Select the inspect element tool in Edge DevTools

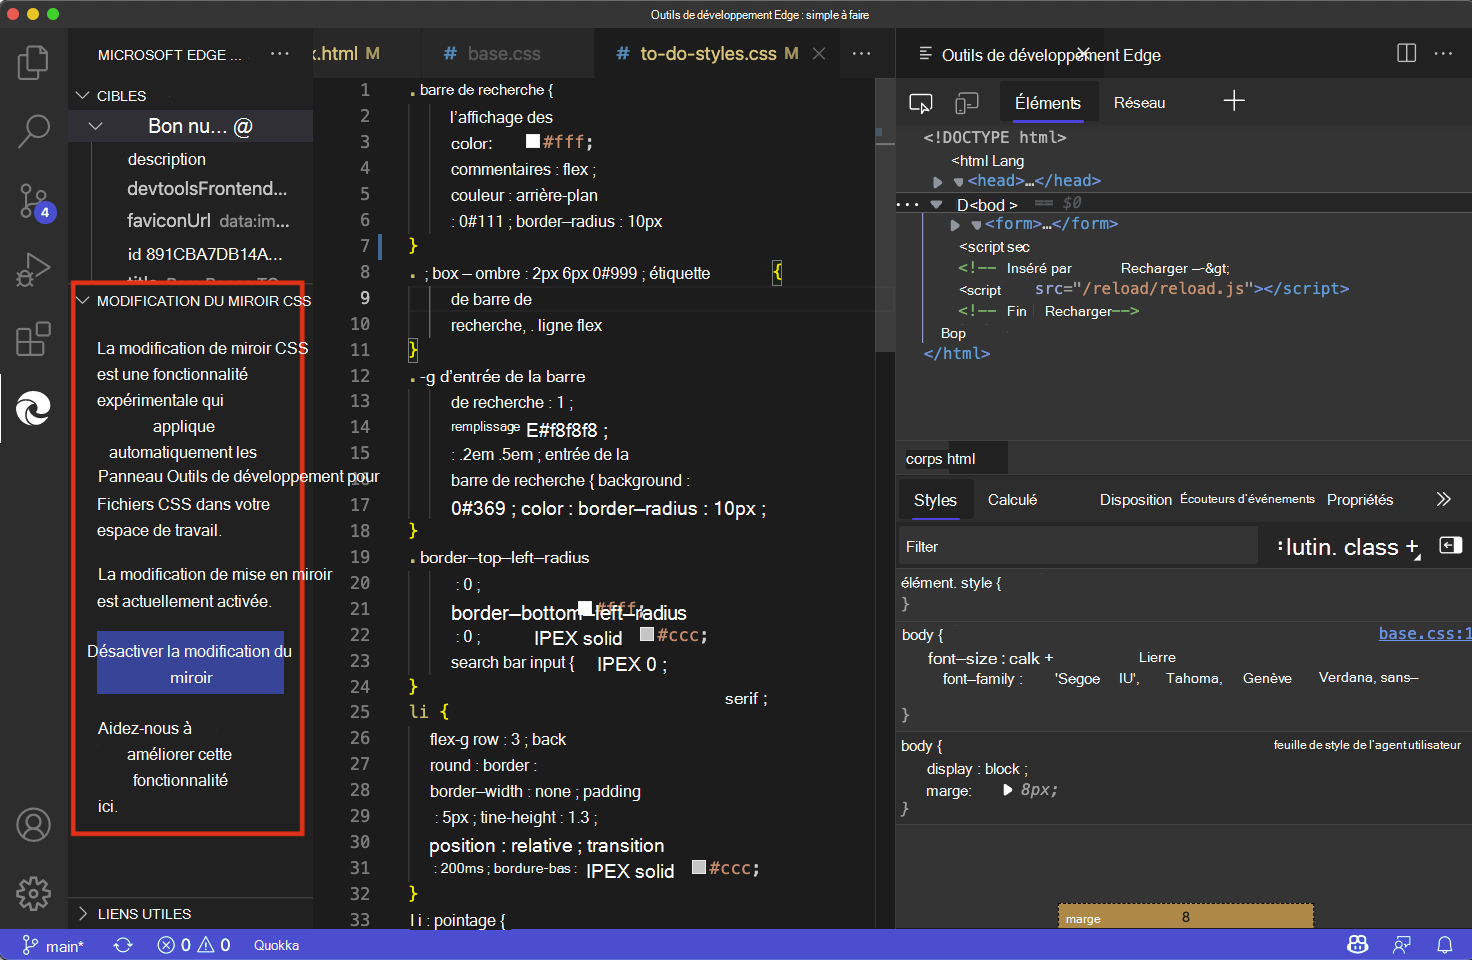pyautogui.click(x=921, y=102)
